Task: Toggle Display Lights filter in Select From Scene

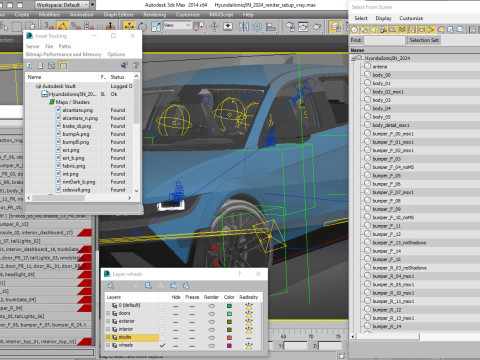Action: pyautogui.click(x=374, y=30)
